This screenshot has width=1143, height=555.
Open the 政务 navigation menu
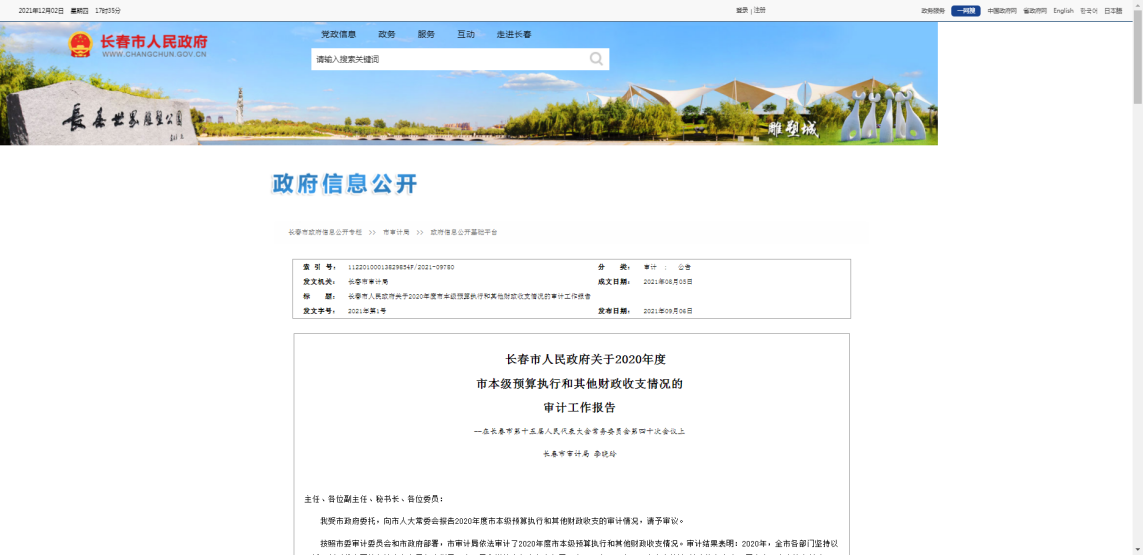387,34
